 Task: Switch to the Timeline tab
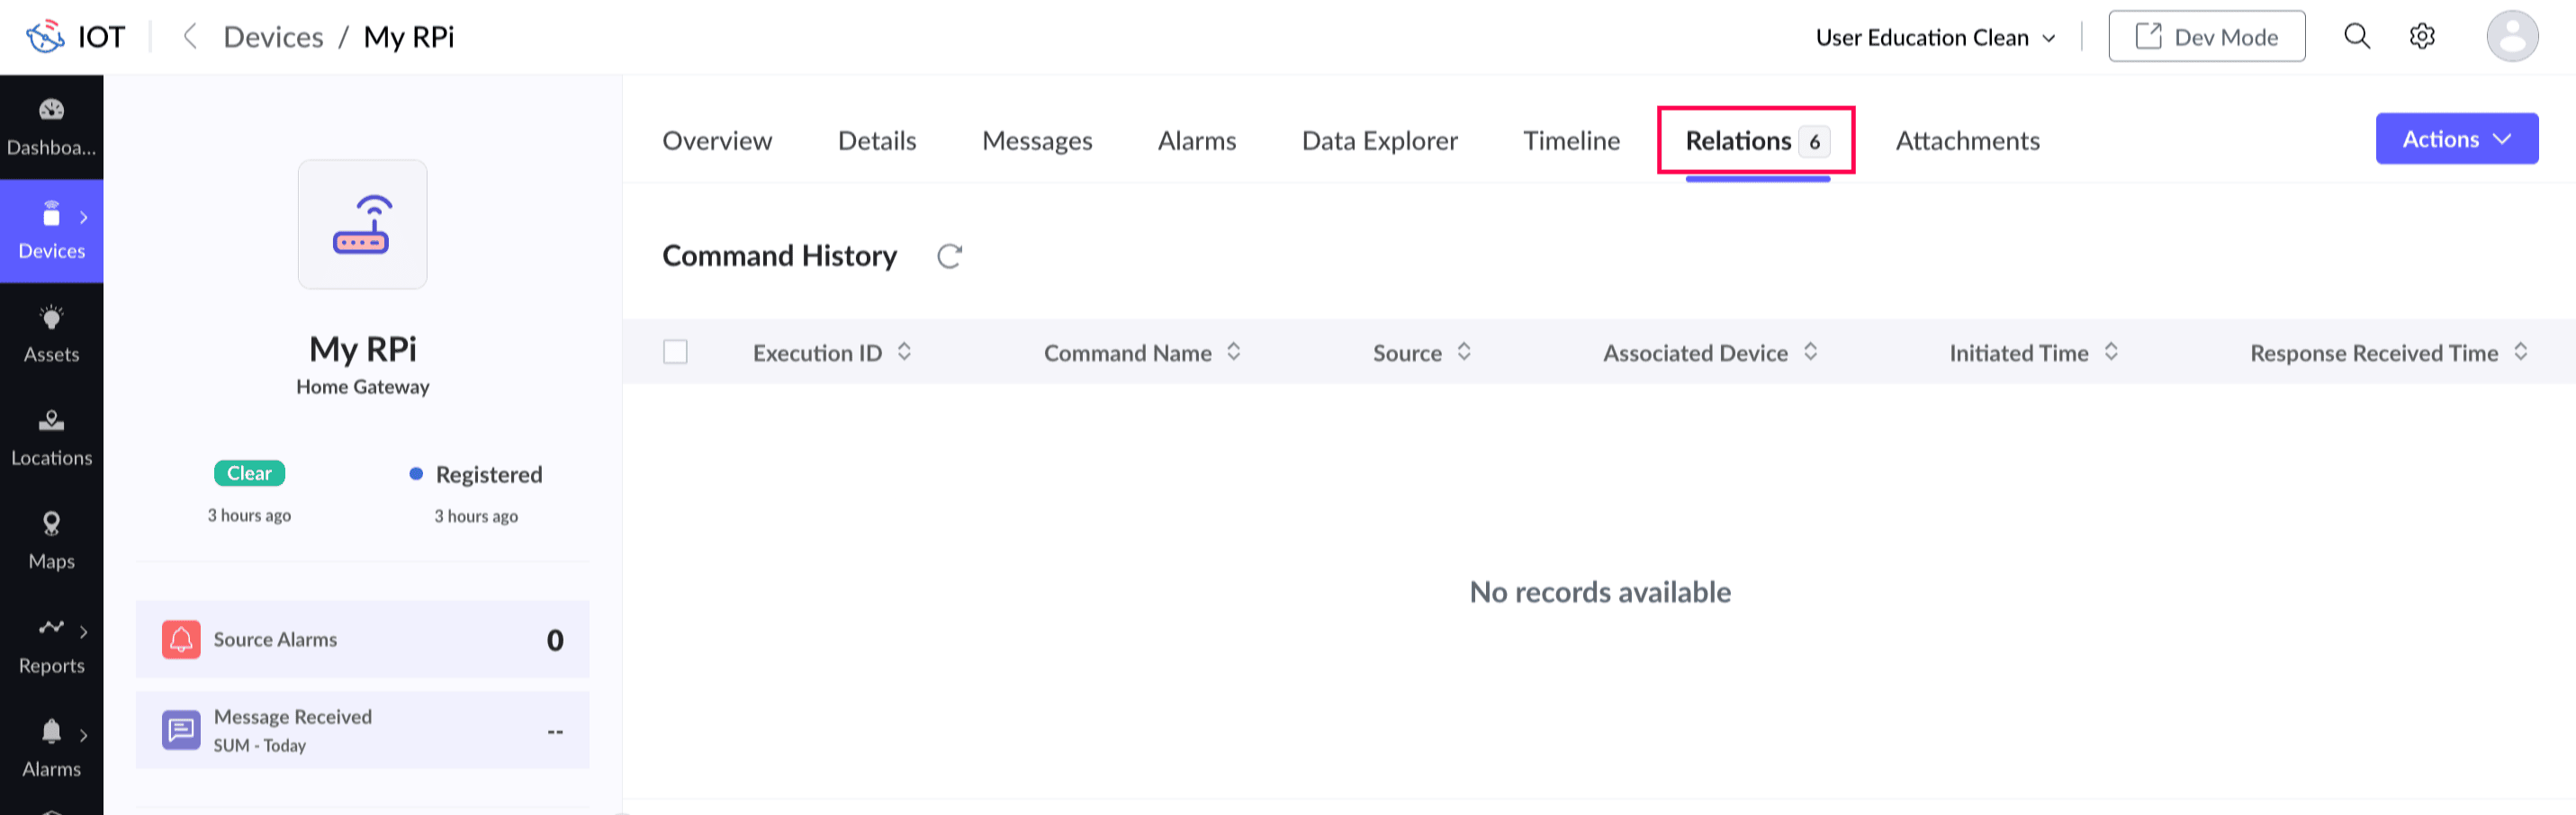pyautogui.click(x=1571, y=141)
